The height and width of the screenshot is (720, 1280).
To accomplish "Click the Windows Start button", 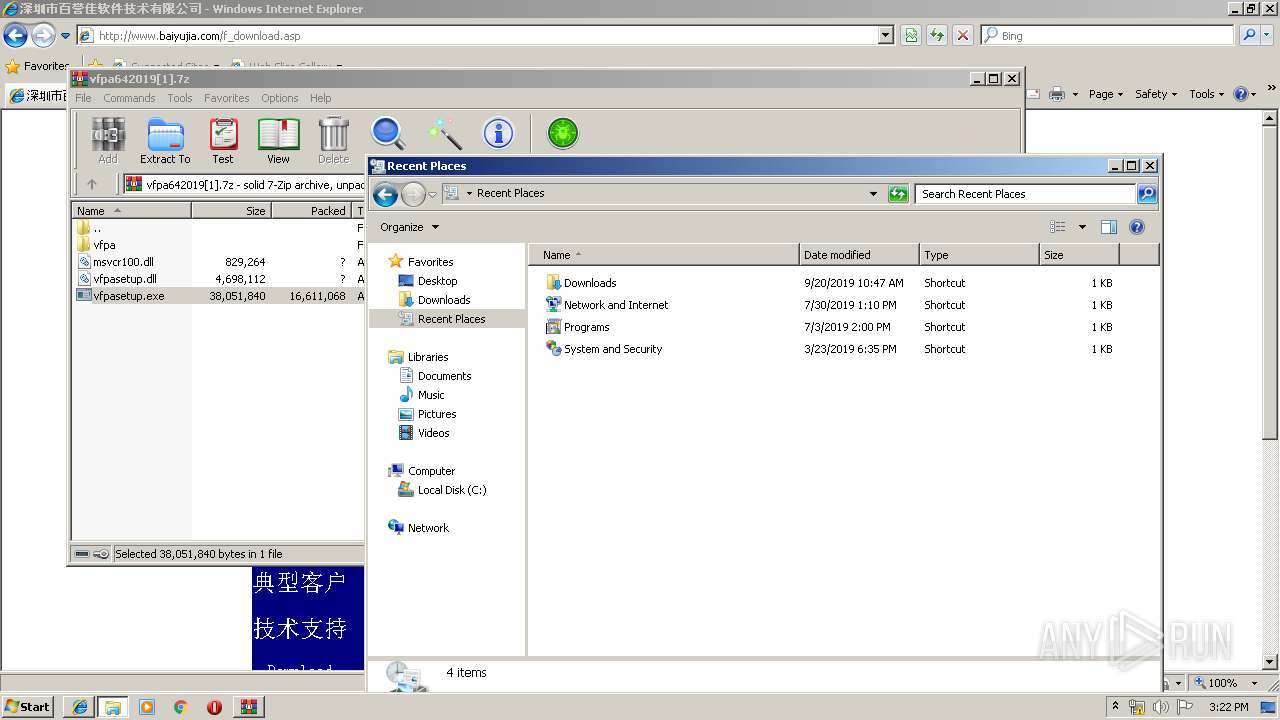I will point(28,707).
